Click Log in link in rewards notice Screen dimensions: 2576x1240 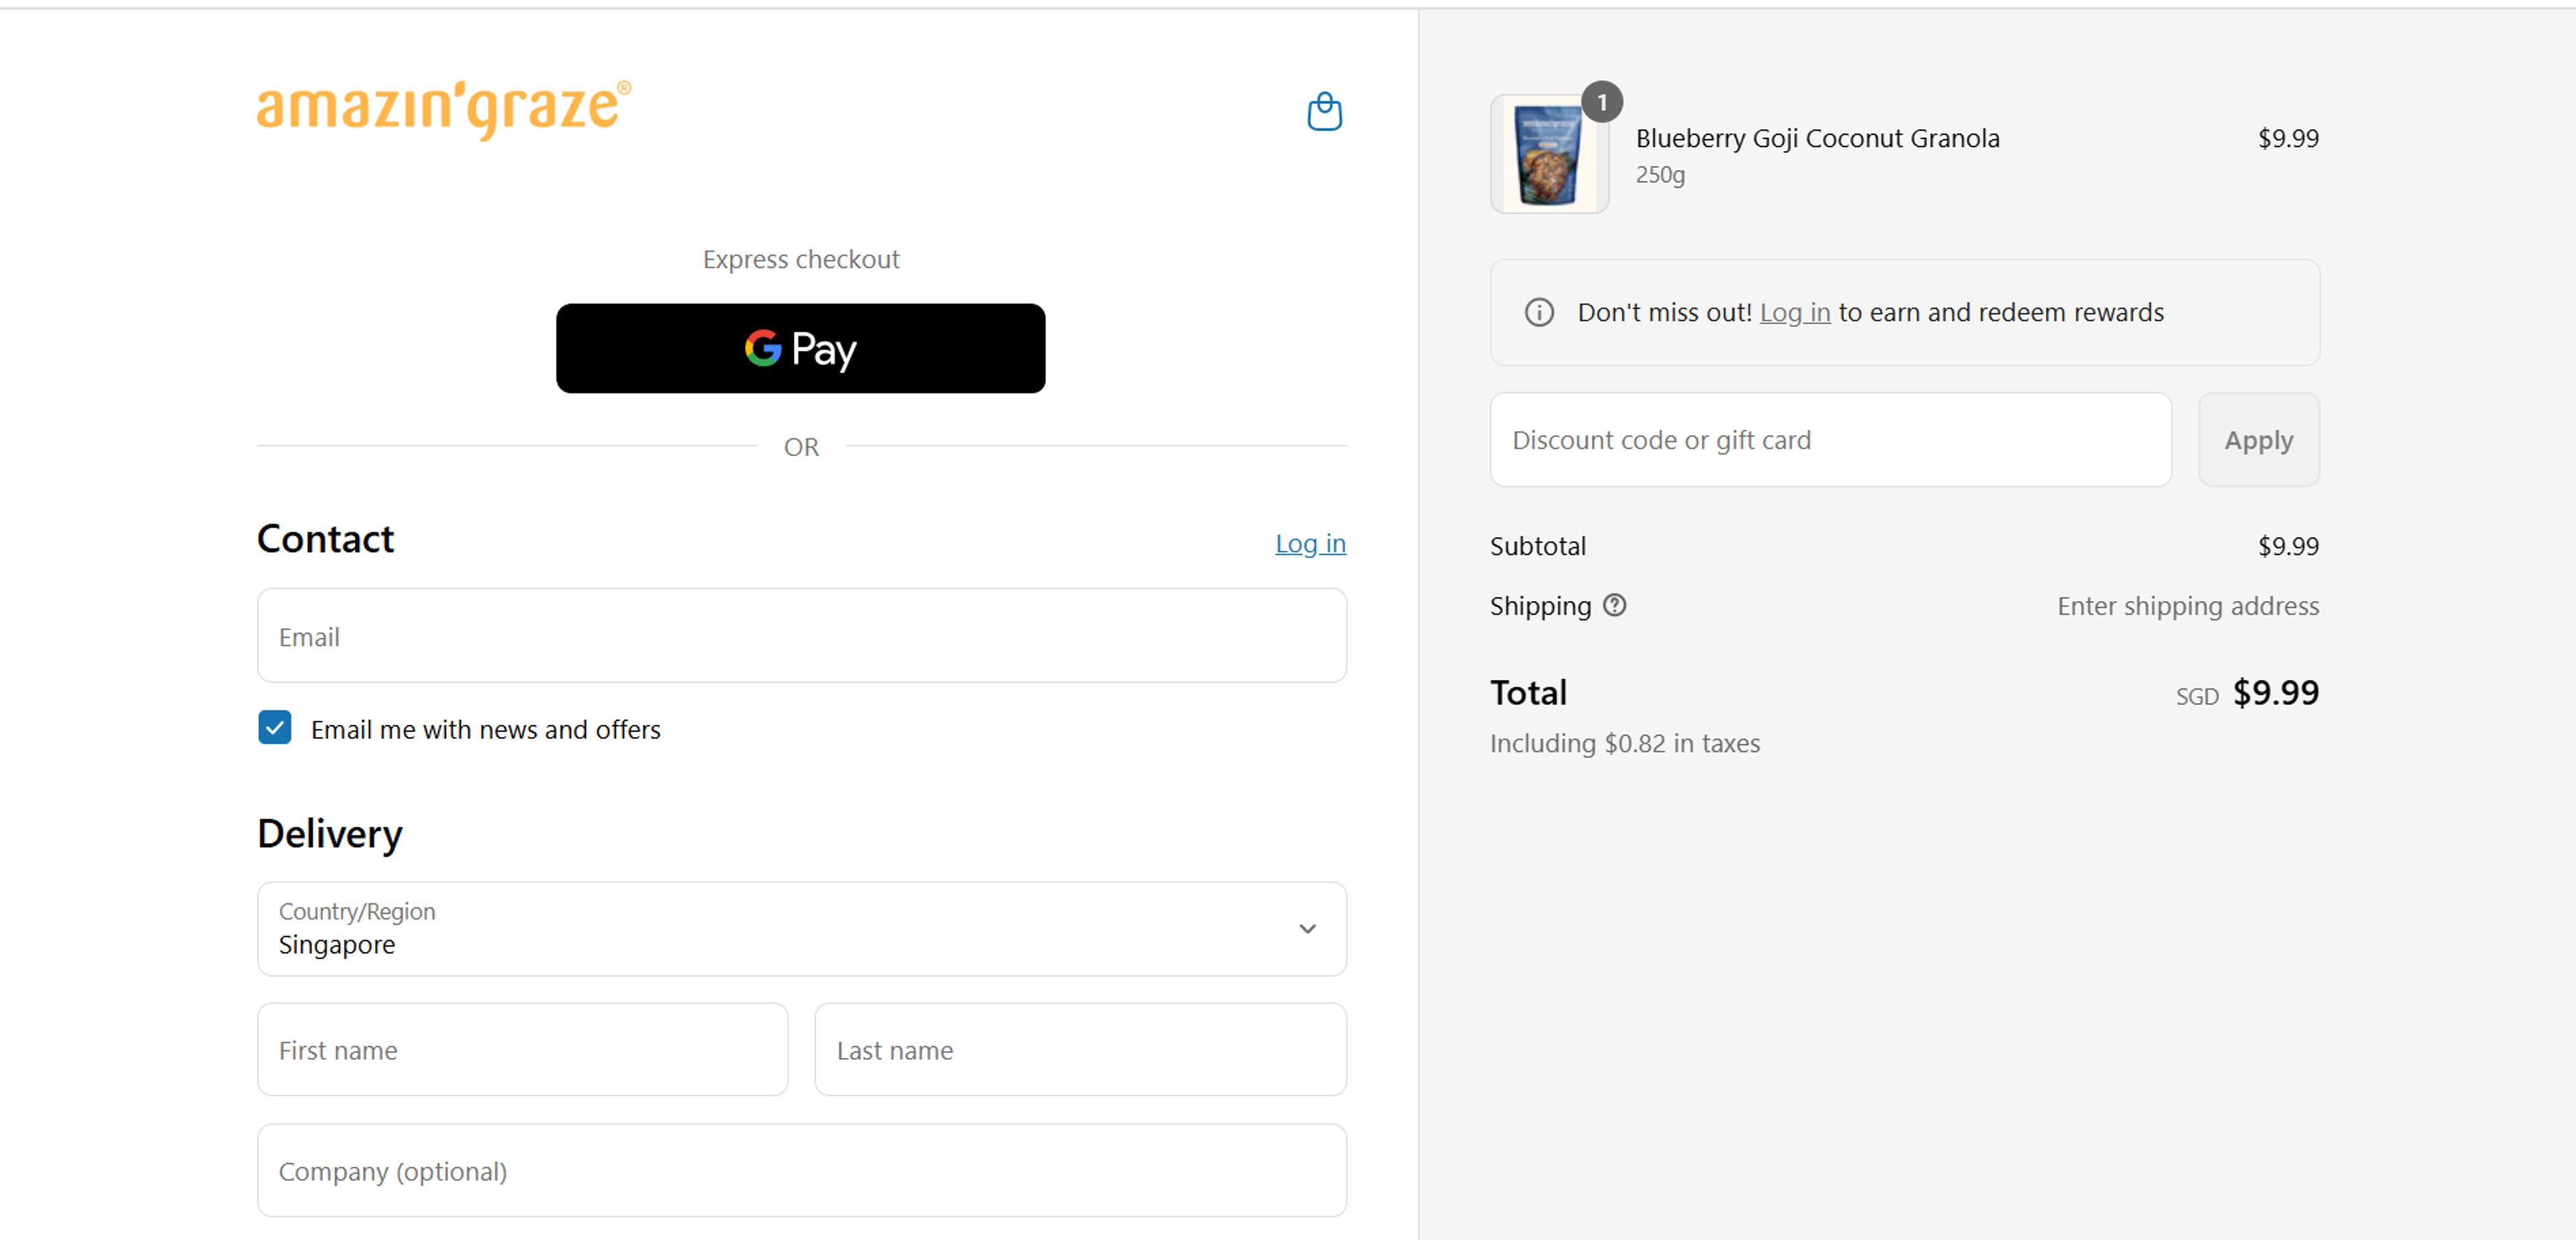click(1794, 312)
